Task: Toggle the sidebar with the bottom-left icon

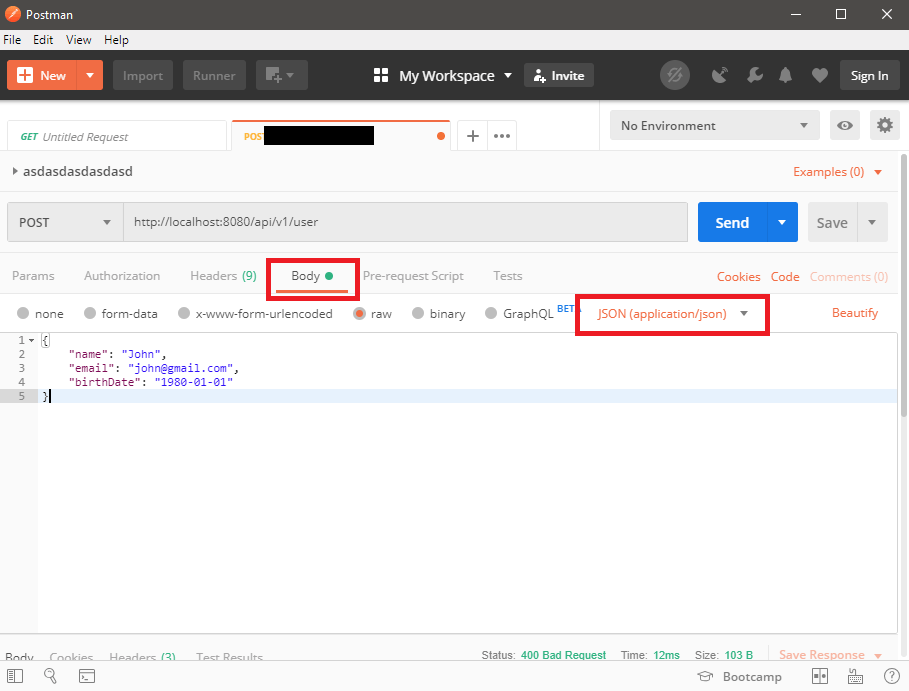Action: [x=15, y=676]
